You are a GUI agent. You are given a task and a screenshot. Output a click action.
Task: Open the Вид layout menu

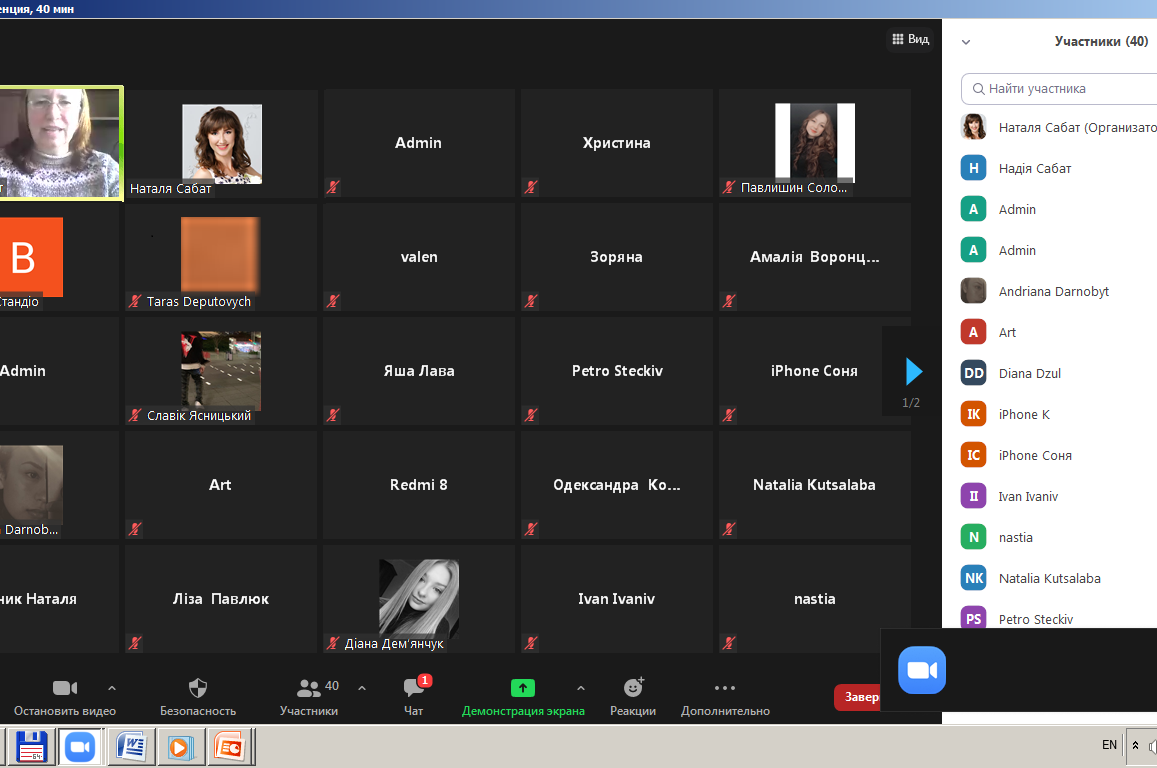pyautogui.click(x=910, y=39)
